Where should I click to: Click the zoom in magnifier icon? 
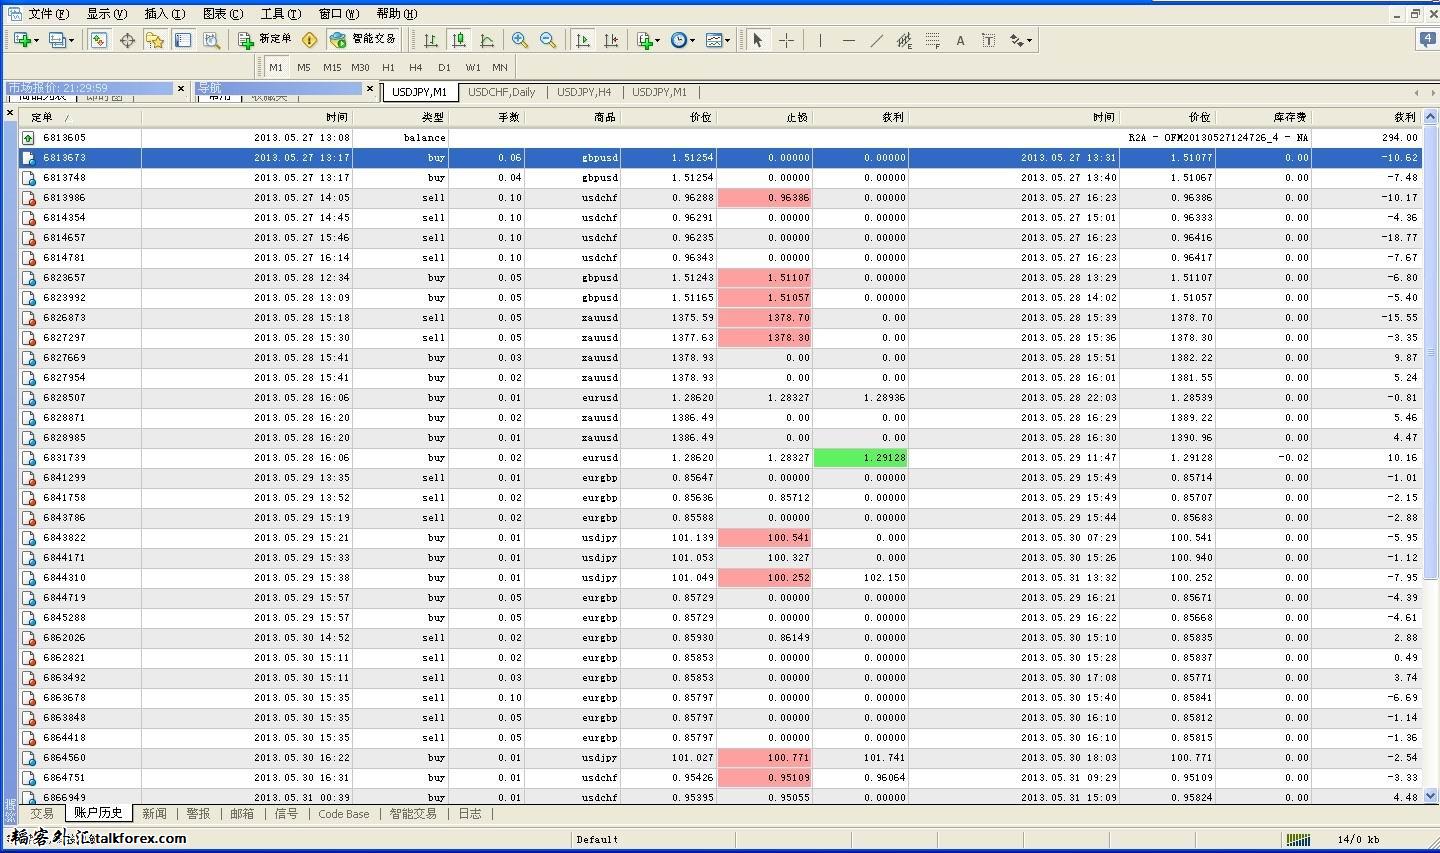point(520,40)
